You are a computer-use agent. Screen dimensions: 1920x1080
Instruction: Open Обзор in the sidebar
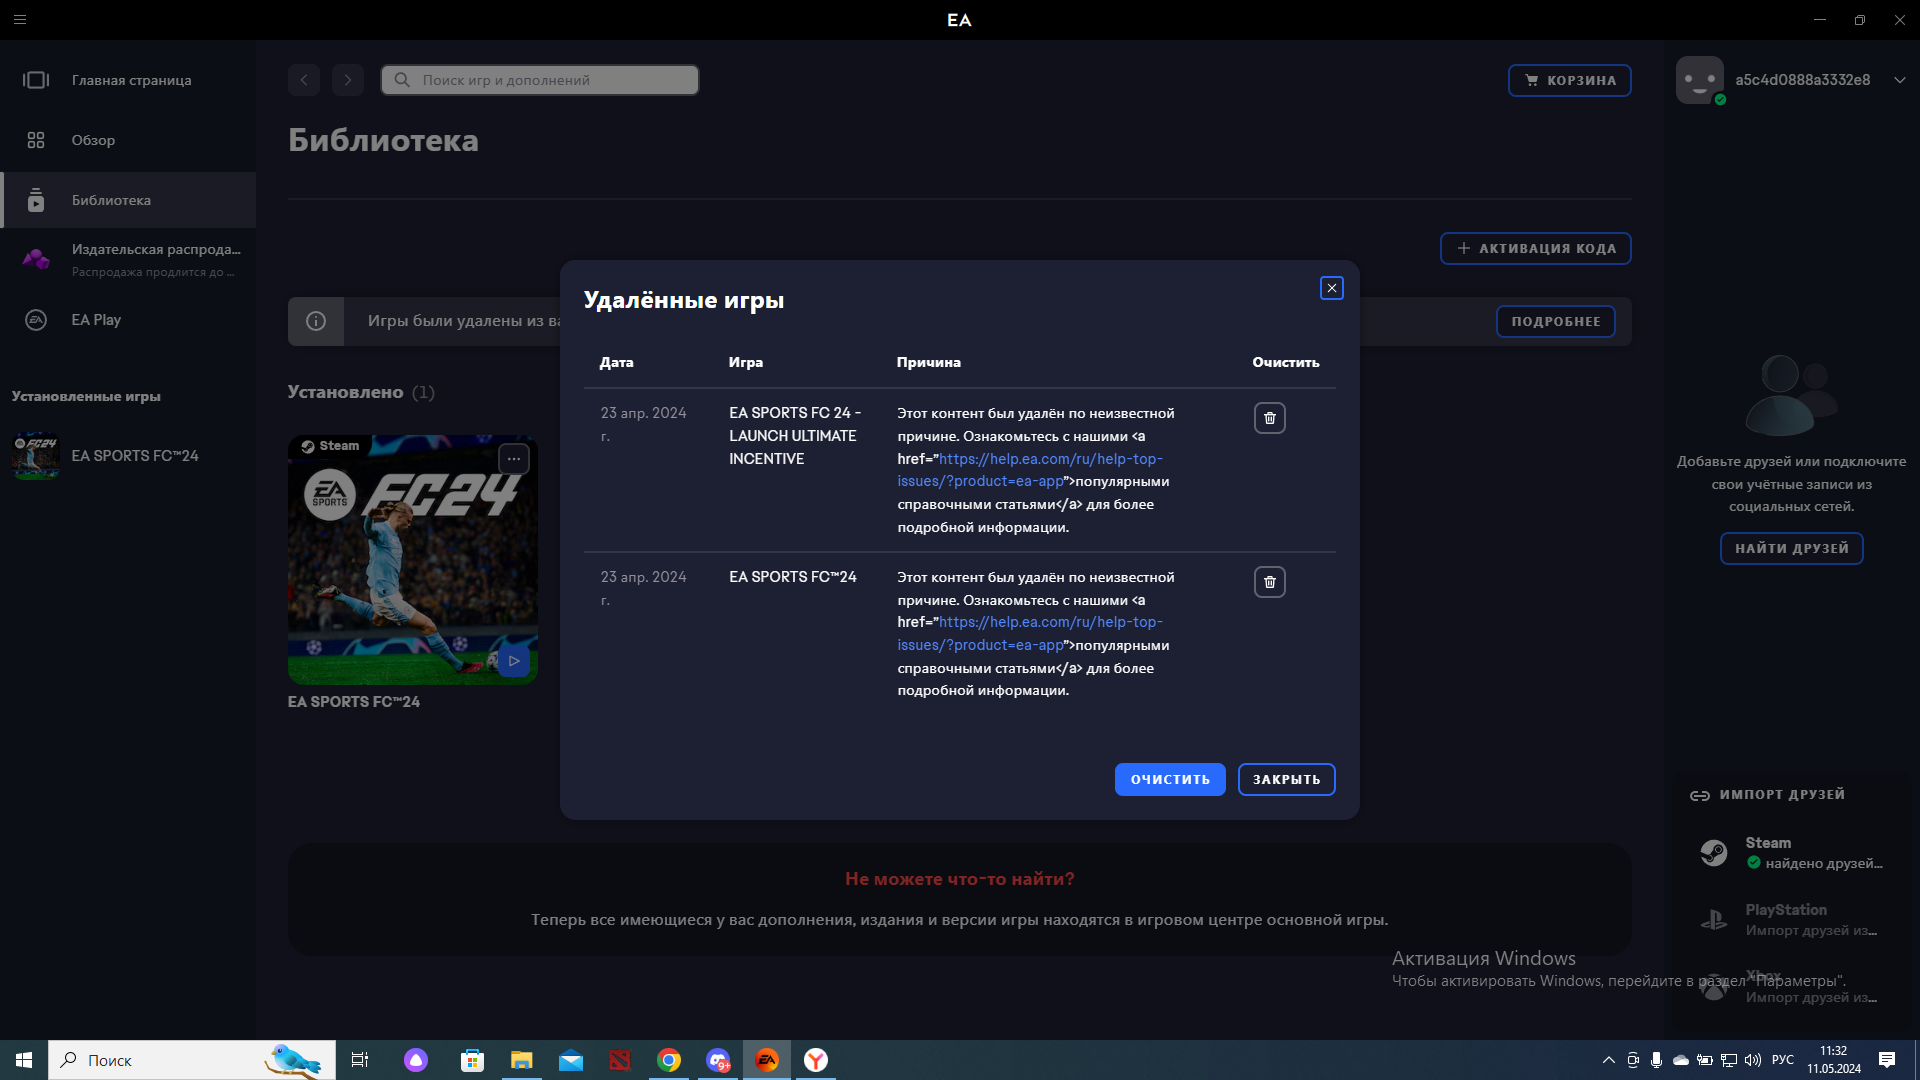click(128, 140)
